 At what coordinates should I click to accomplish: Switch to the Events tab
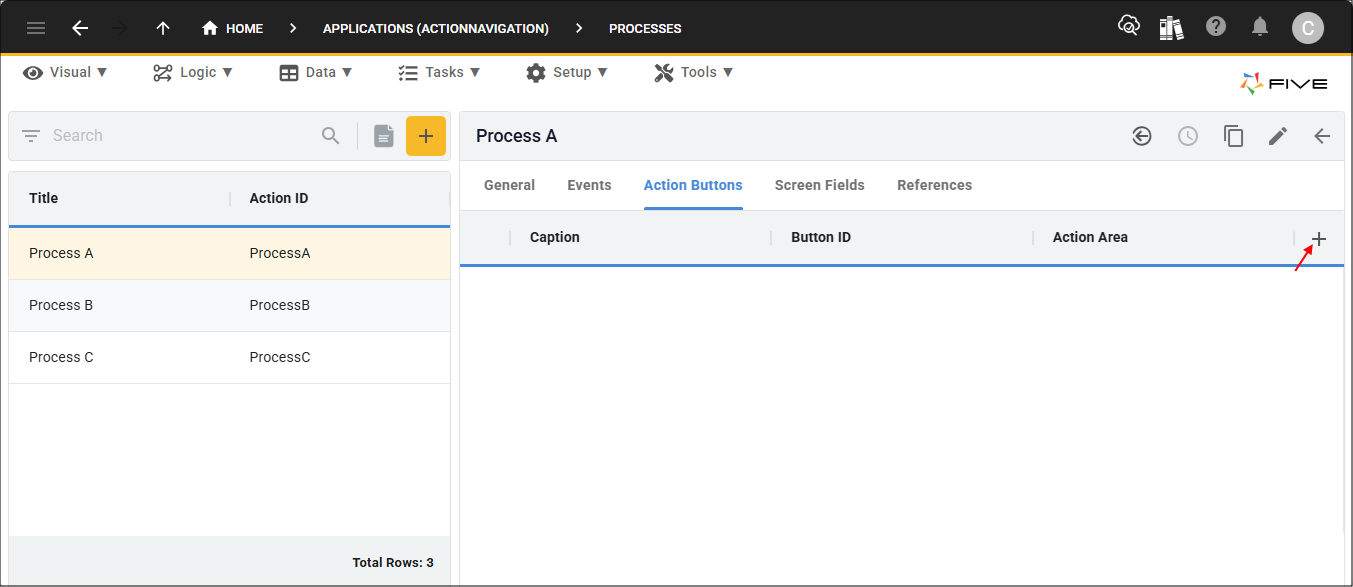[x=589, y=185]
